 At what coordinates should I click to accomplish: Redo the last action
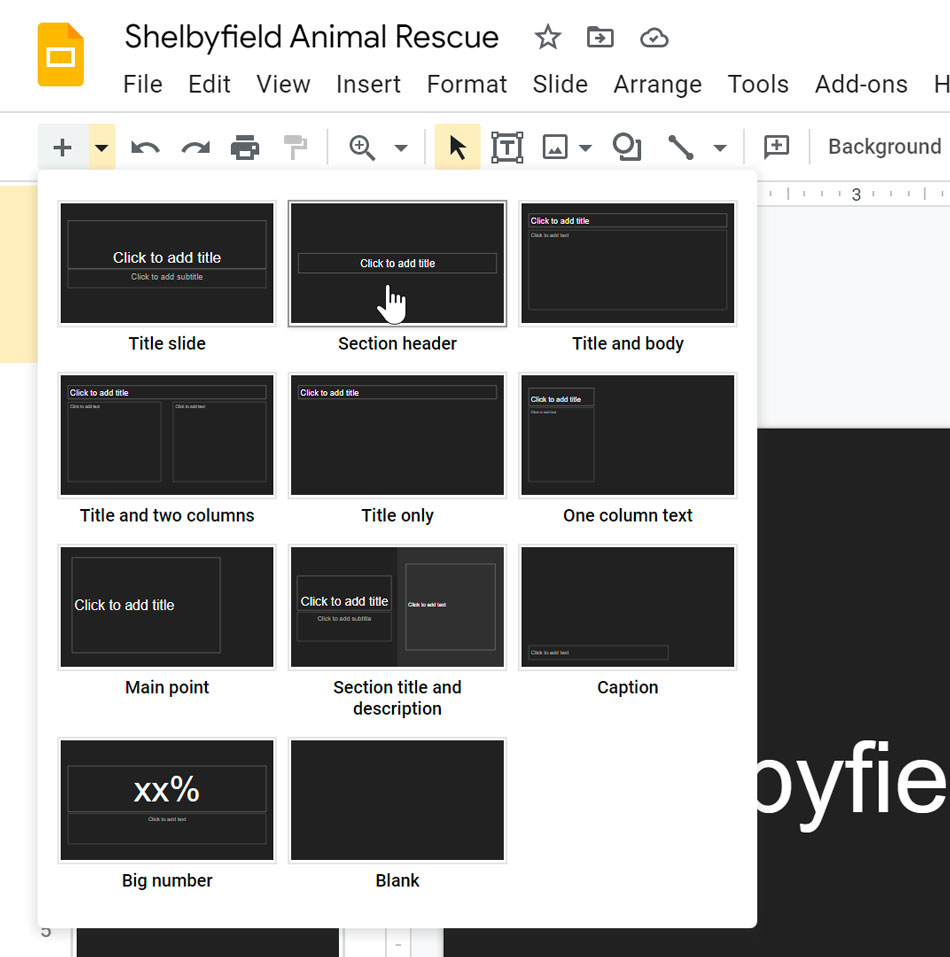[x=194, y=146]
